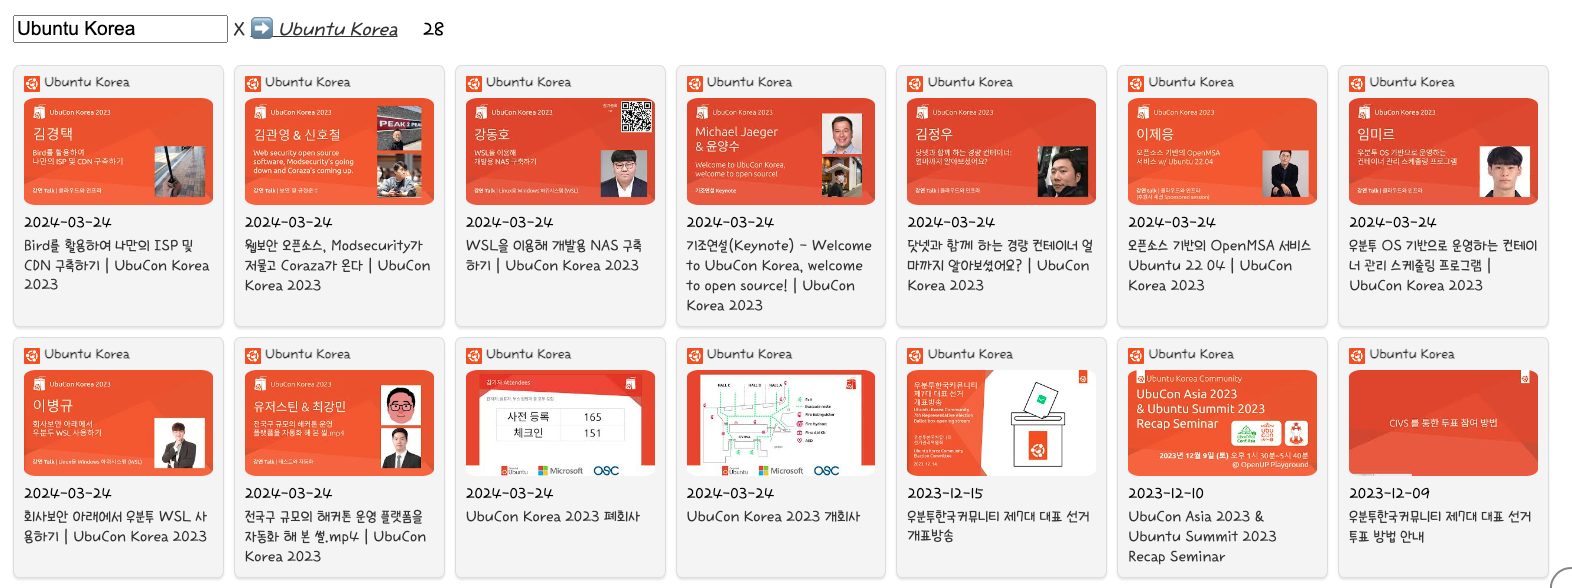Open thumbnail of UbuCon Korea 2023 개회사 video
This screenshot has height=588, width=1572.
781,423
